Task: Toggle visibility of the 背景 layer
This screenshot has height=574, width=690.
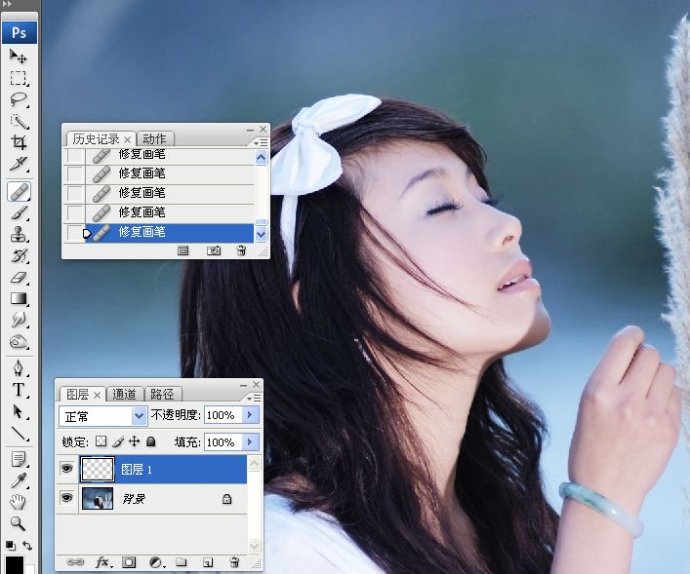Action: [x=68, y=498]
